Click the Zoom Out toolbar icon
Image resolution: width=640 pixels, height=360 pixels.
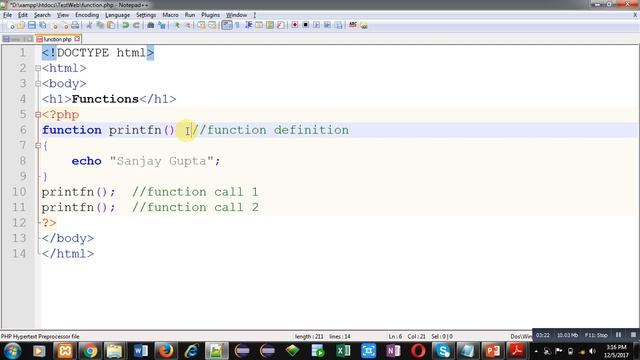click(x=188, y=25)
